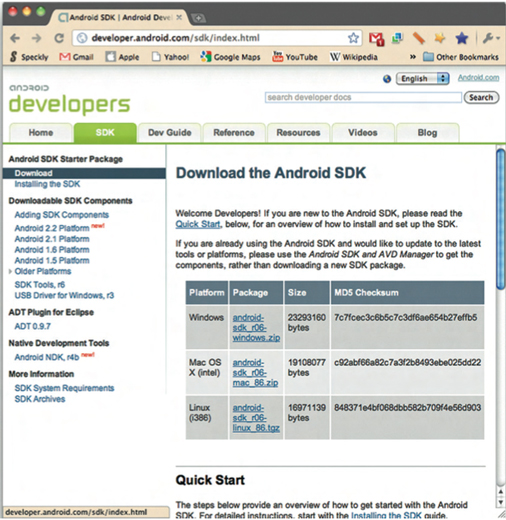Viewport: 506px width, 520px height.
Task: Click the vertical scrollbar thumb
Action: tap(500, 219)
